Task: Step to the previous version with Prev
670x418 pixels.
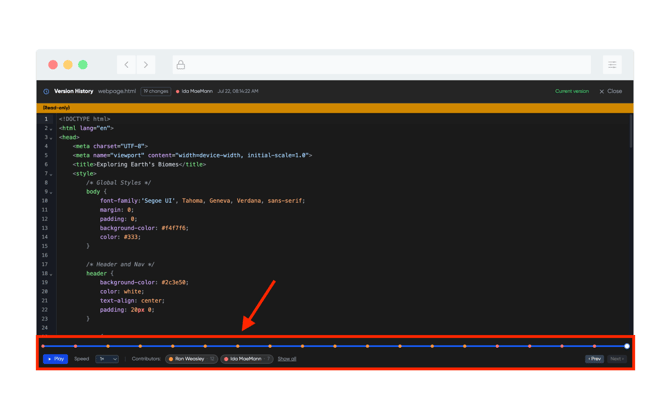Action: click(594, 359)
